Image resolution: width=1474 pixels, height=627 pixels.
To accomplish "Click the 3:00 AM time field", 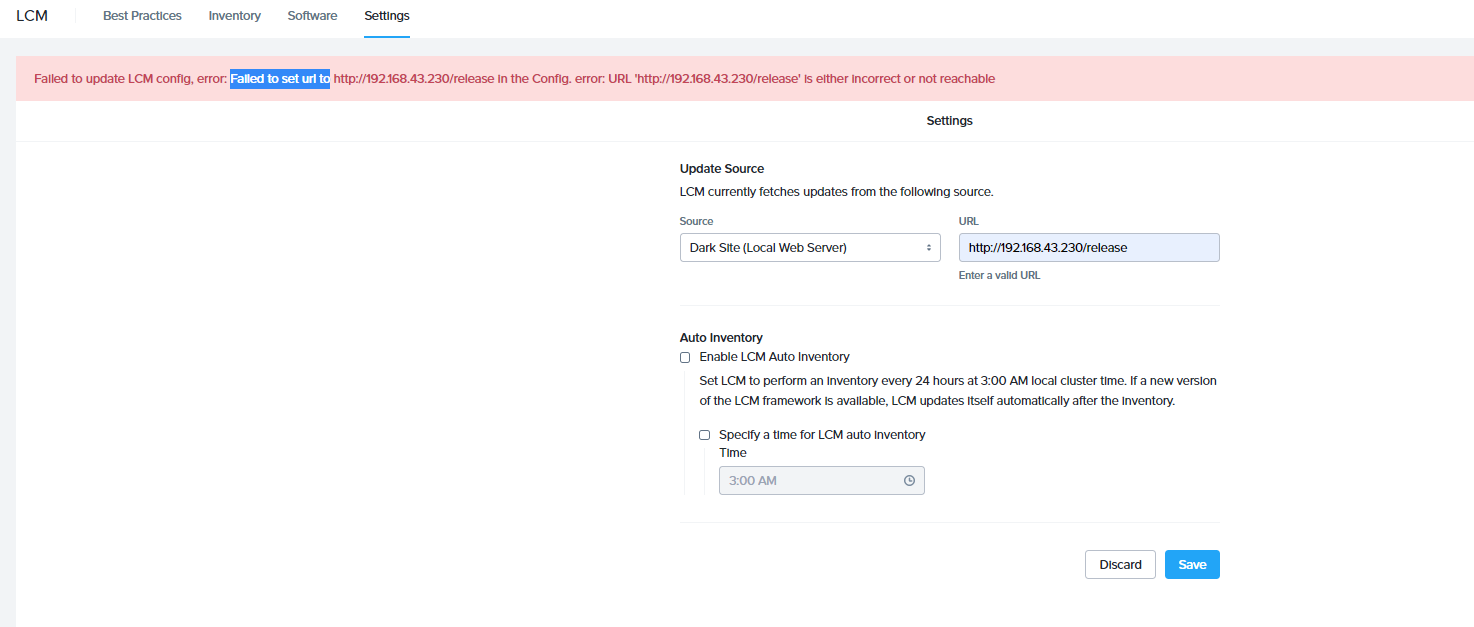I will click(x=822, y=481).
